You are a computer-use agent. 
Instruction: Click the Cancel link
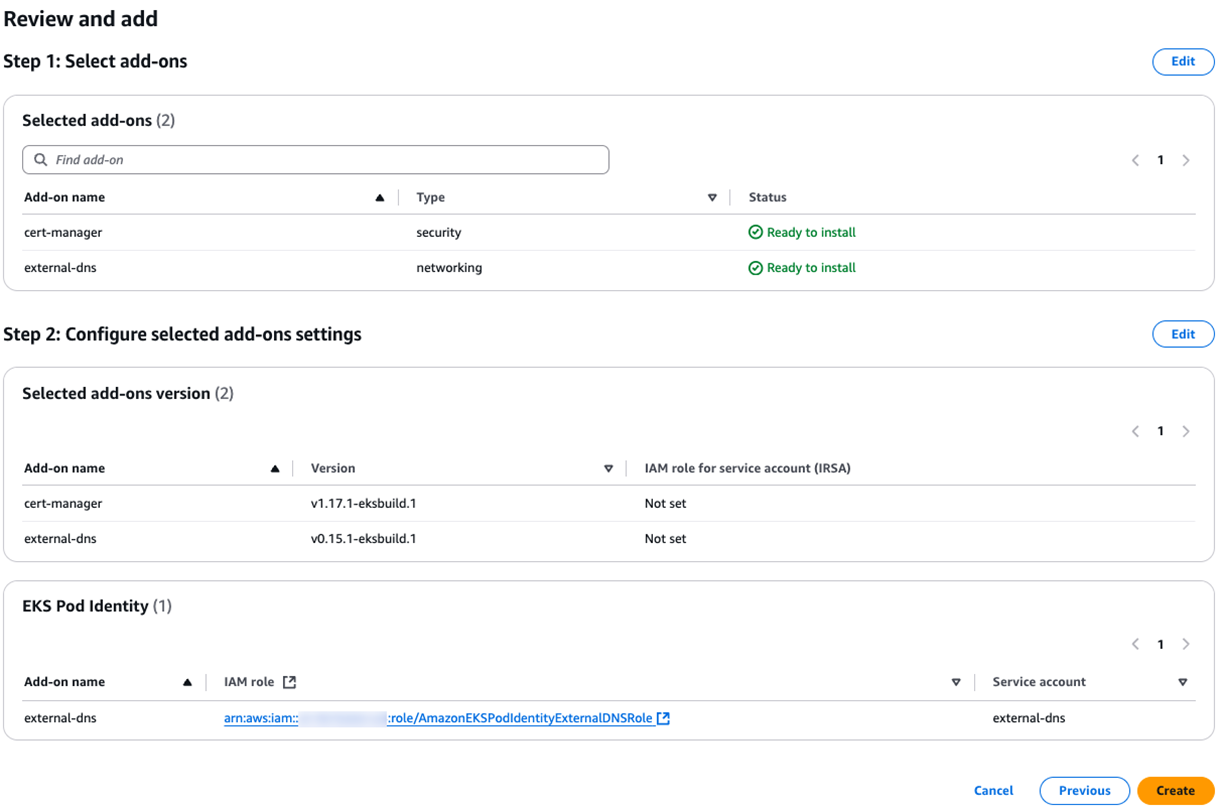(993, 790)
